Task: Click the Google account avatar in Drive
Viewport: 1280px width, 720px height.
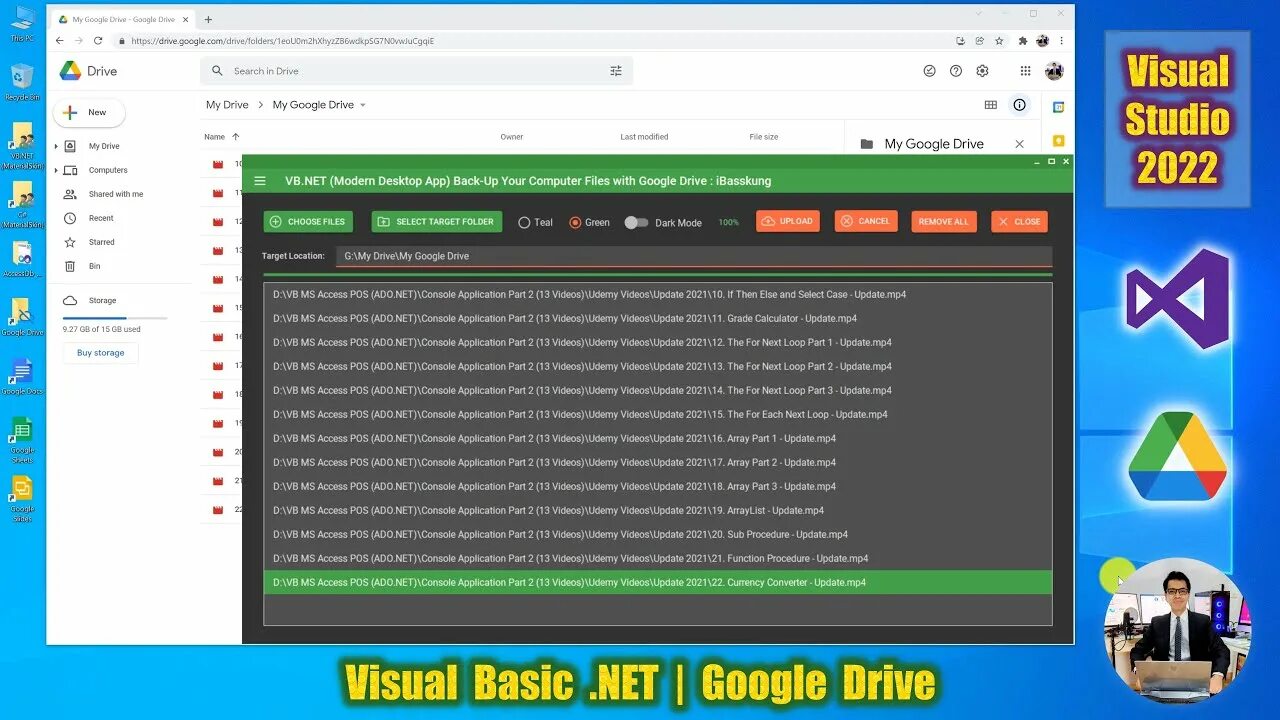Action: pyautogui.click(x=1054, y=71)
